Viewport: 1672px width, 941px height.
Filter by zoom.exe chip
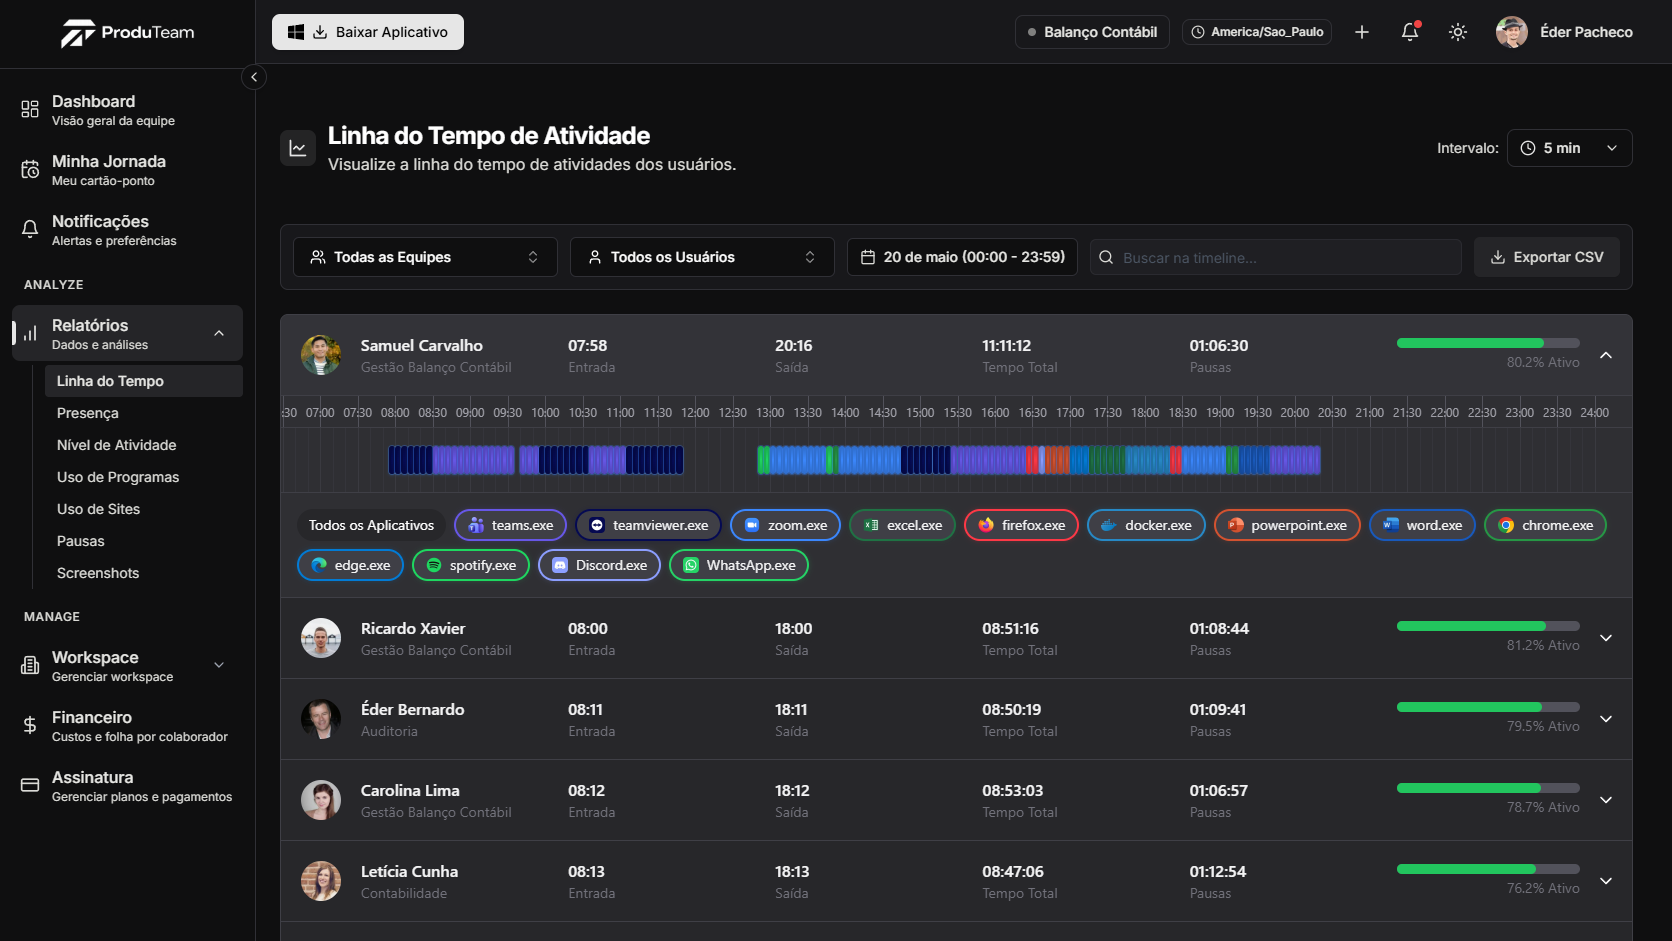click(786, 525)
